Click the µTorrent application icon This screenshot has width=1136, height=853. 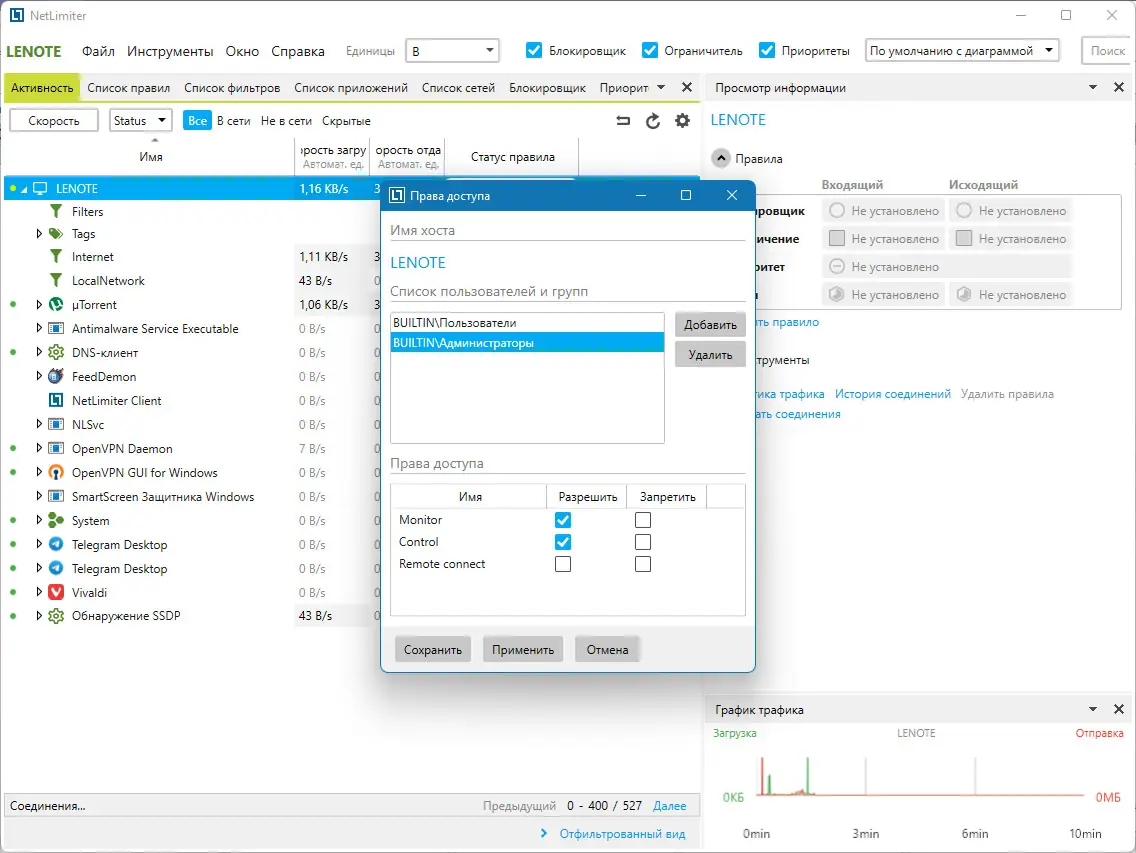coord(56,304)
